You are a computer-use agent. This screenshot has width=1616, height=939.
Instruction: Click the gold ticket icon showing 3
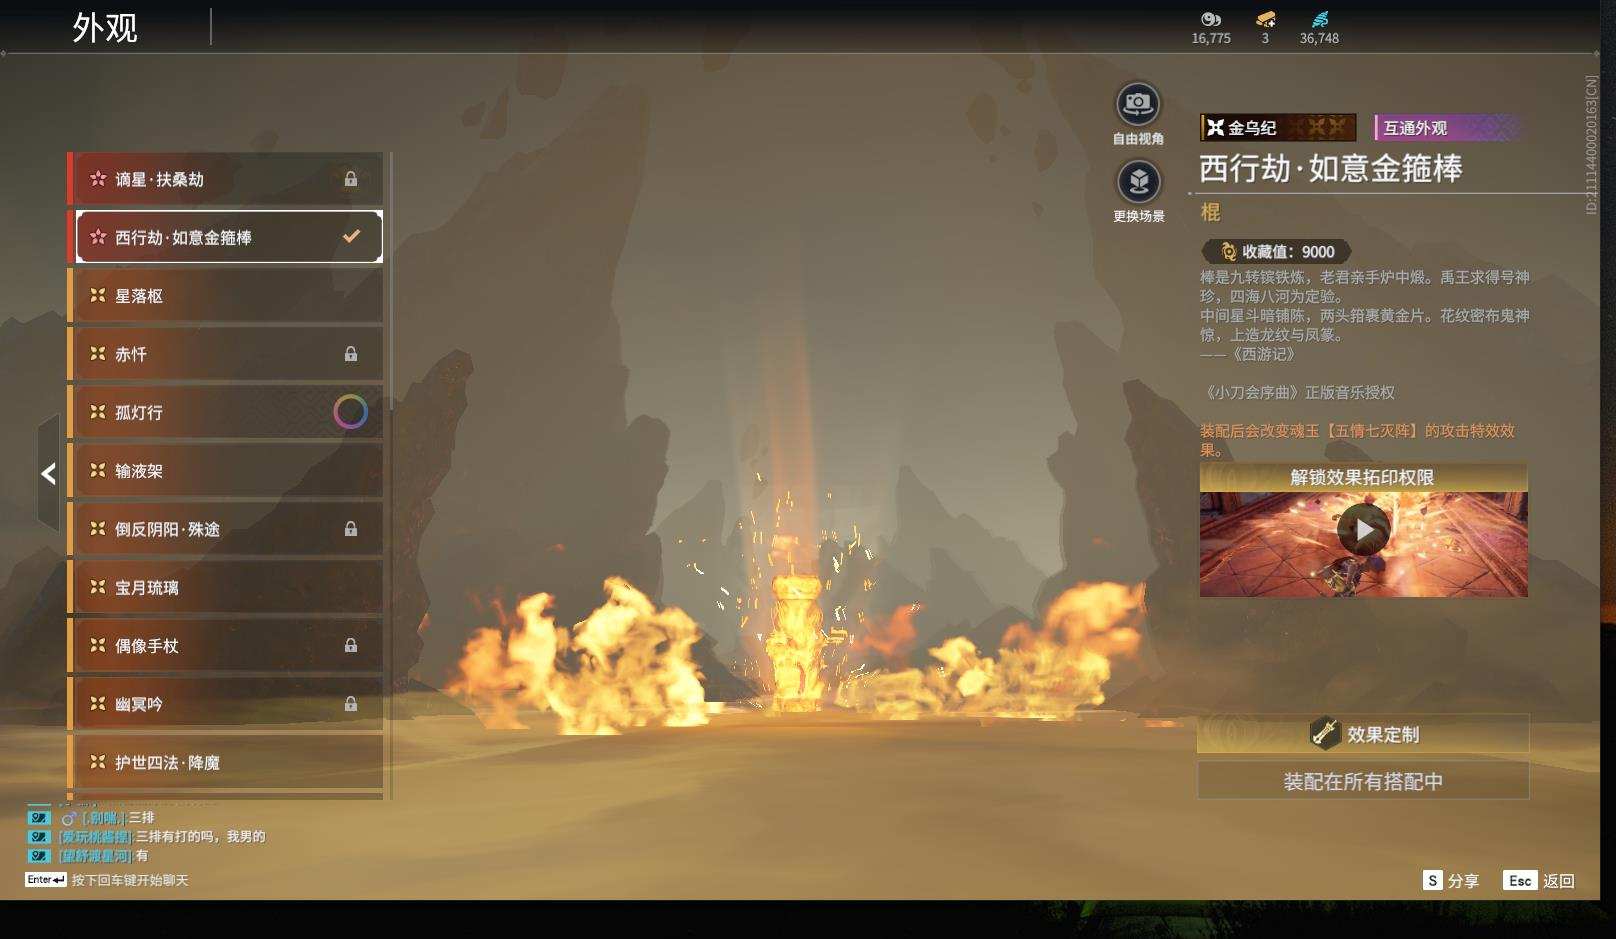pos(1265,19)
